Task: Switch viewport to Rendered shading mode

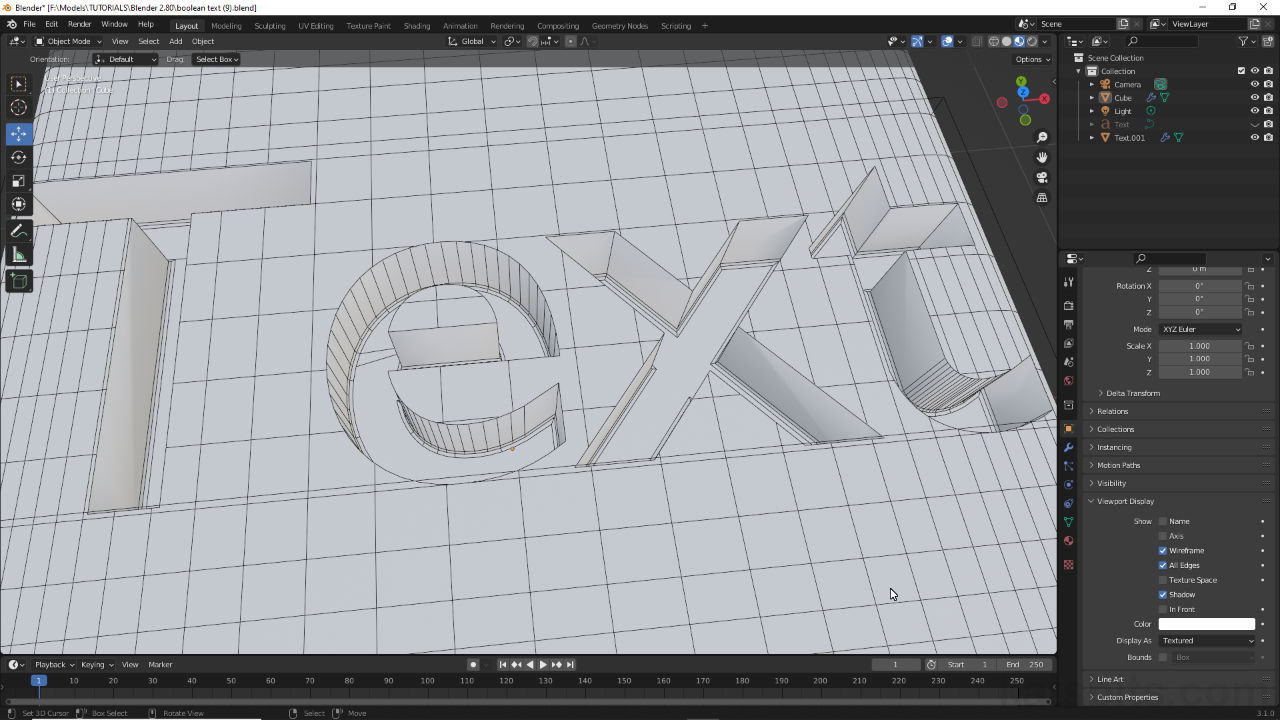Action: point(1031,41)
